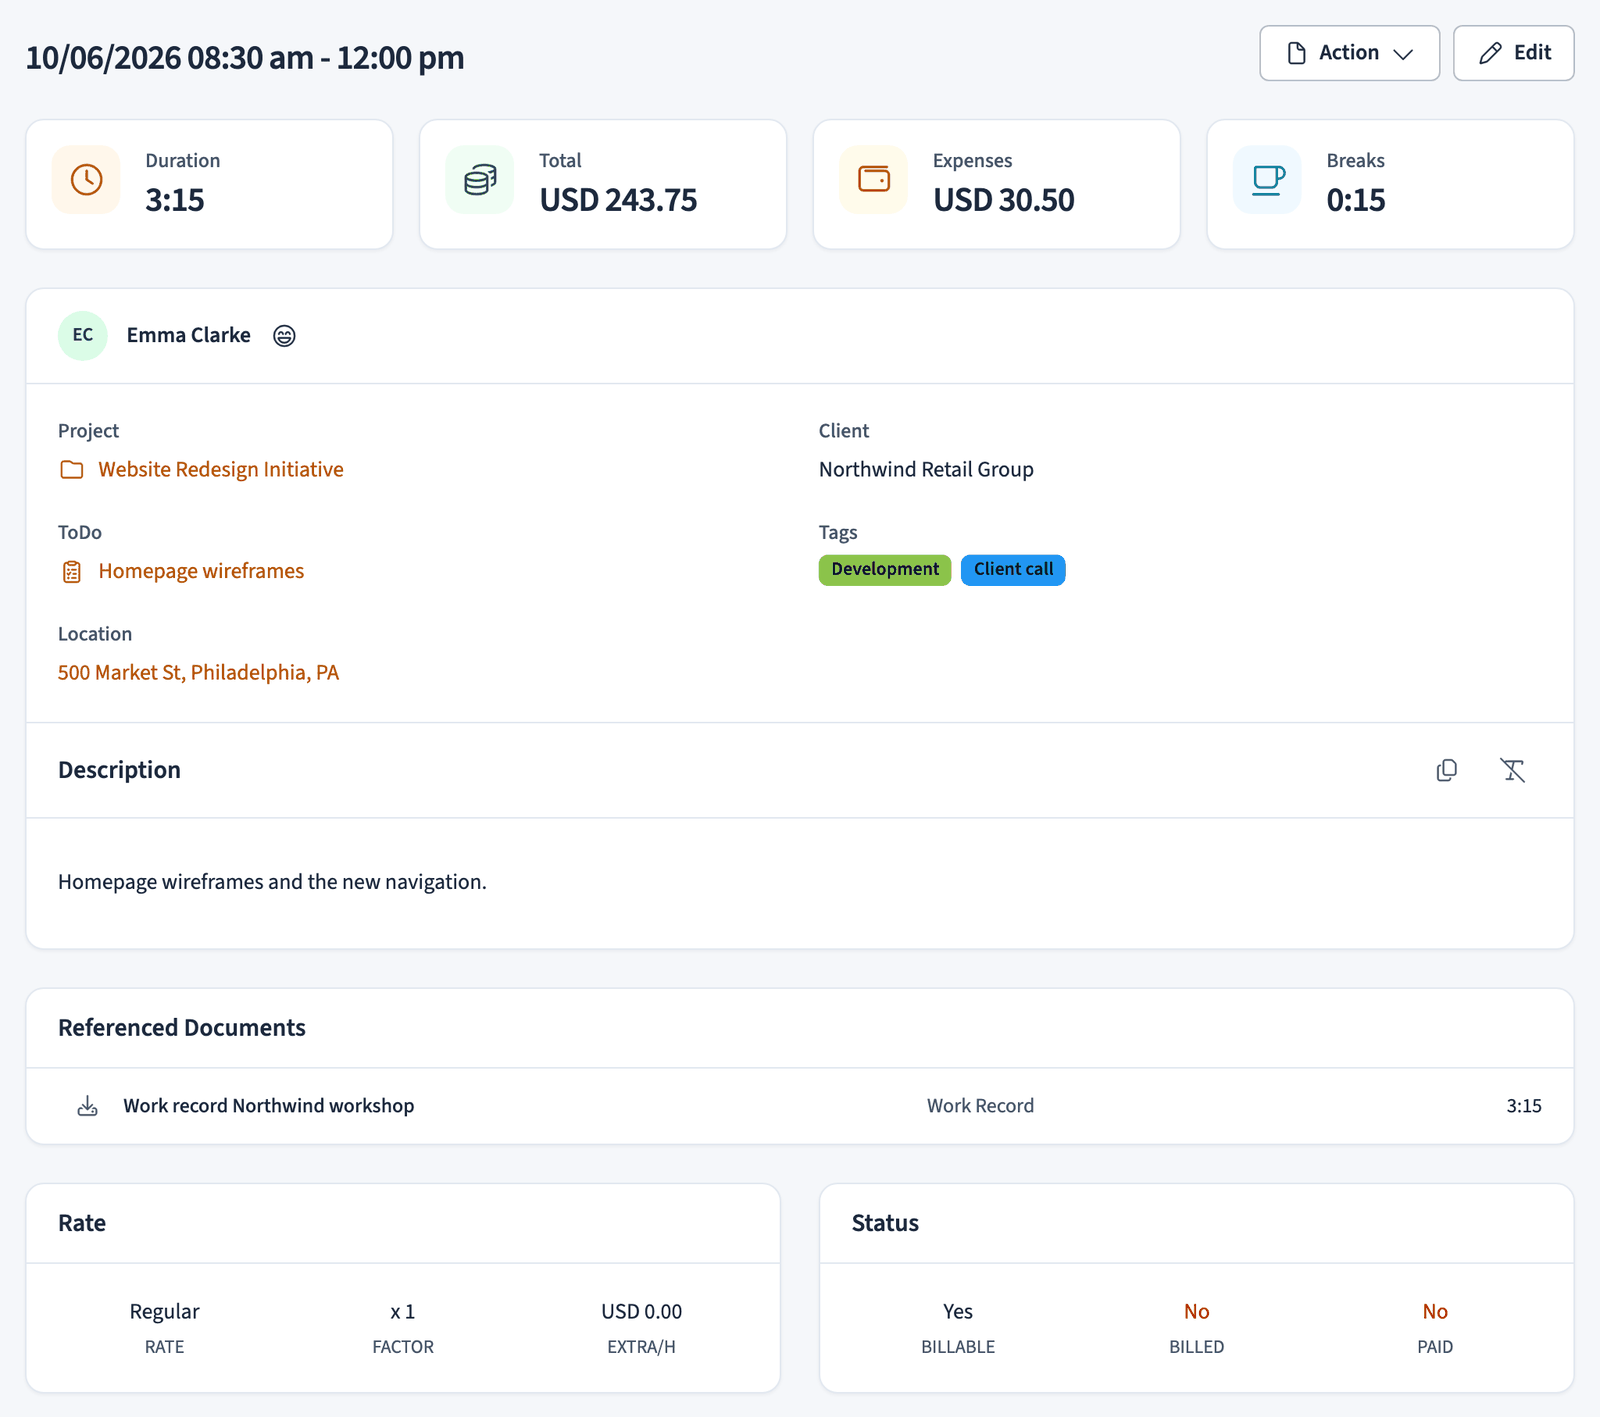Click the Duration clock icon
Screen dimensions: 1600x1417
coord(87,180)
